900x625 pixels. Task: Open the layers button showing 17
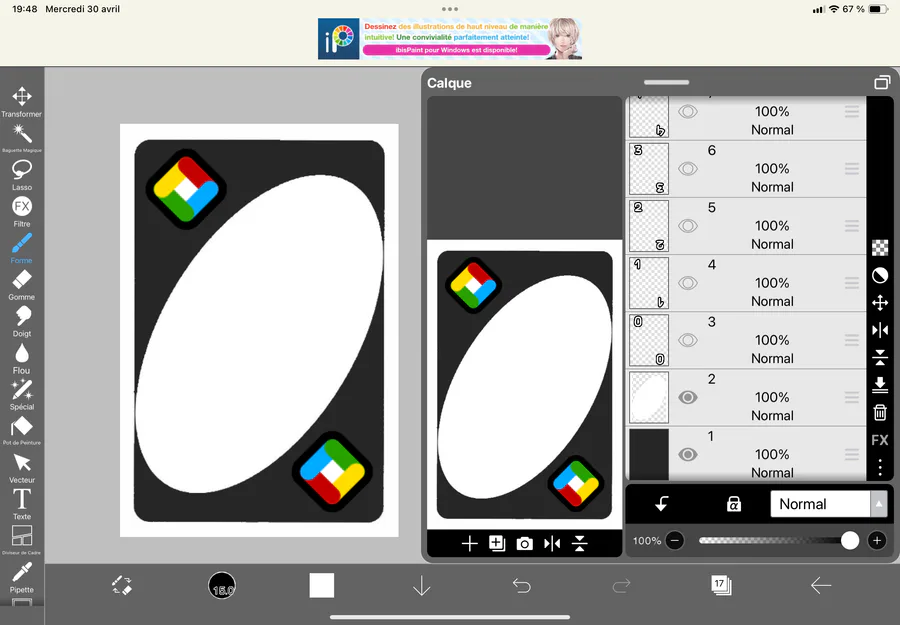pyautogui.click(x=721, y=585)
